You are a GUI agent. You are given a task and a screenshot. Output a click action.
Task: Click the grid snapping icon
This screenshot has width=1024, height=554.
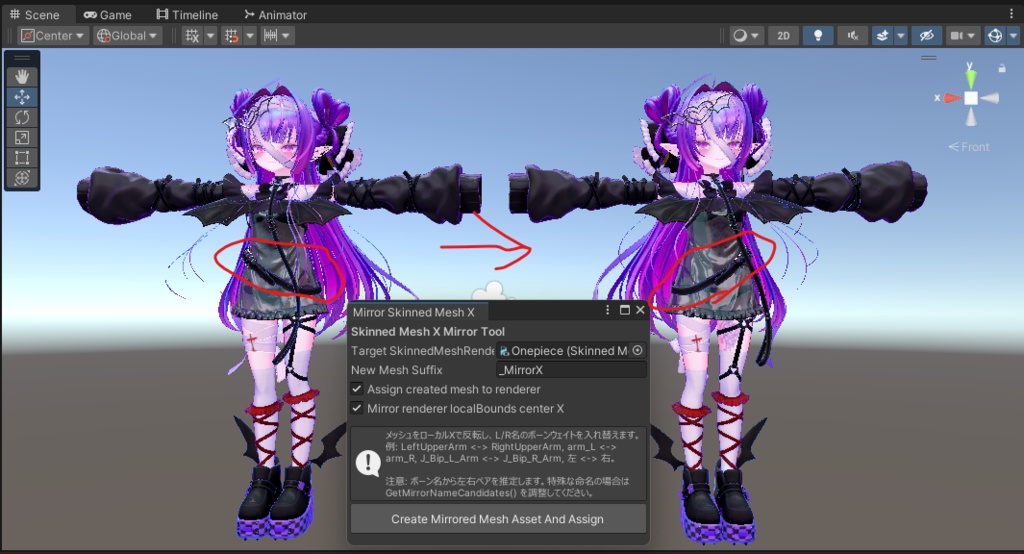231,36
